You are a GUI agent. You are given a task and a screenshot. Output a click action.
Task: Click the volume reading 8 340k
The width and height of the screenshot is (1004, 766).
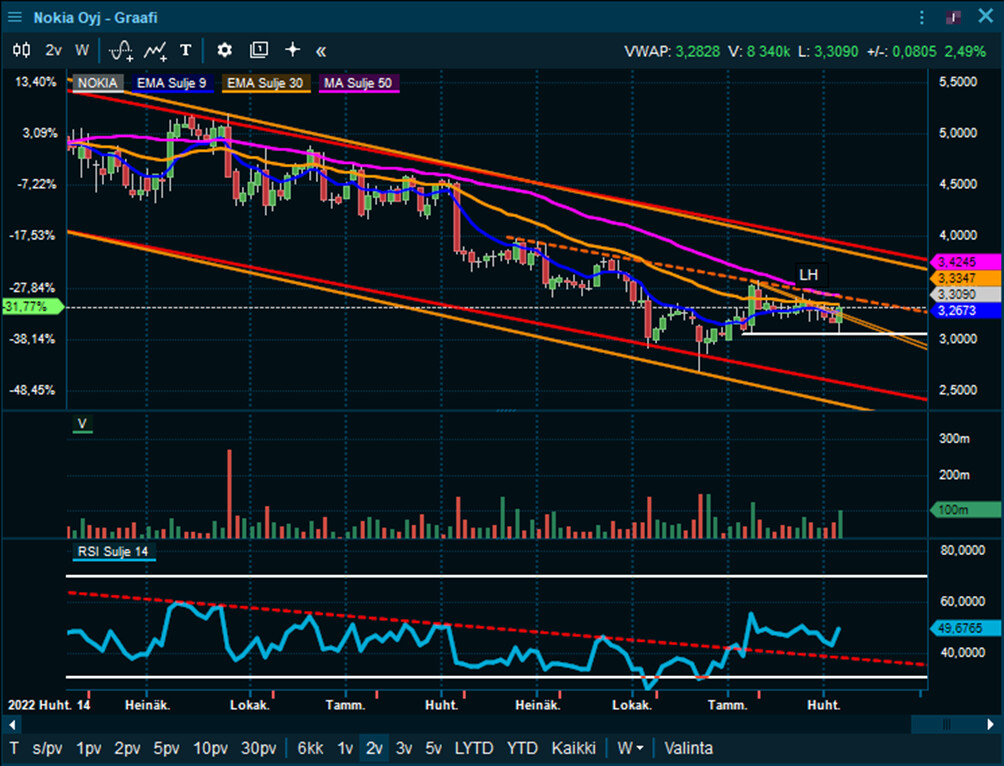tap(768, 51)
